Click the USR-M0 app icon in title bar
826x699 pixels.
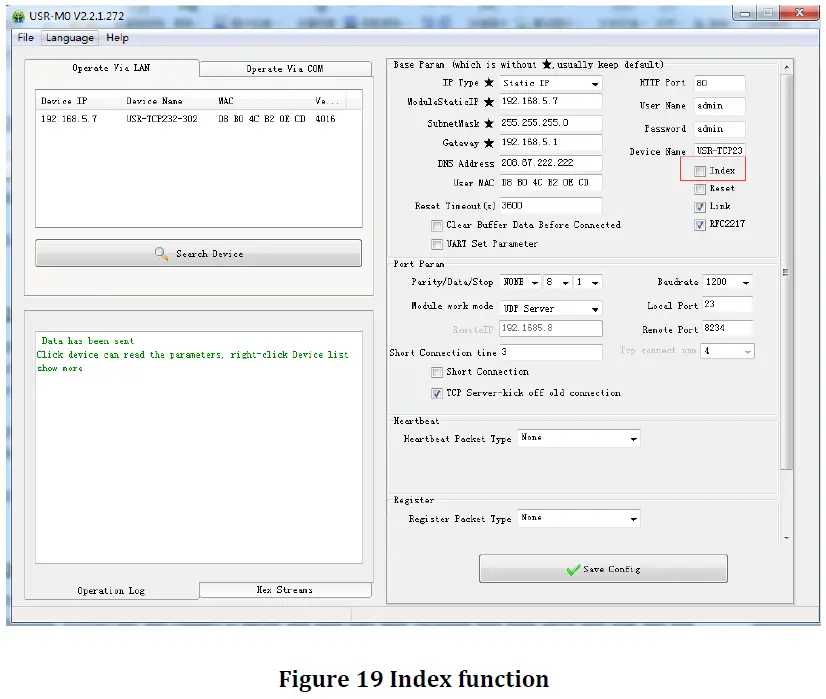pyautogui.click(x=18, y=16)
